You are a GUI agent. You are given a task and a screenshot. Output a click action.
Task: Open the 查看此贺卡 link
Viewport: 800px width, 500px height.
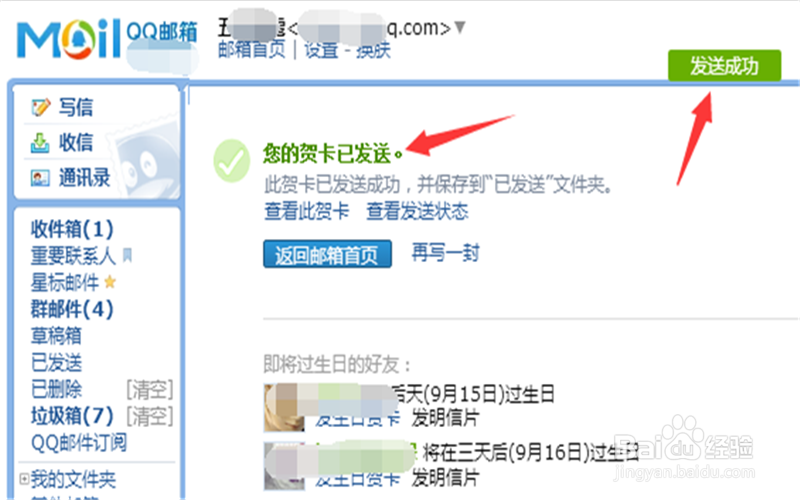pos(307,211)
